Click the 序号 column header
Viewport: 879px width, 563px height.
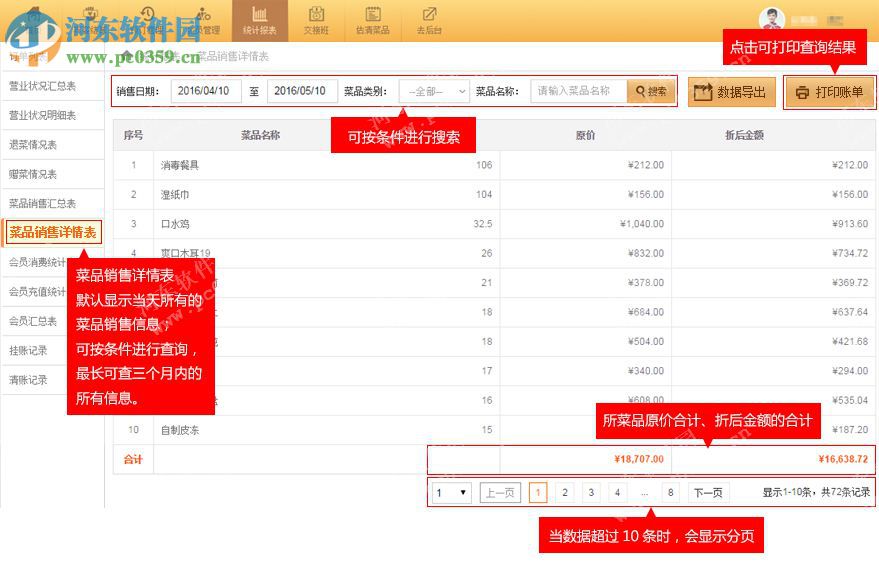click(133, 135)
